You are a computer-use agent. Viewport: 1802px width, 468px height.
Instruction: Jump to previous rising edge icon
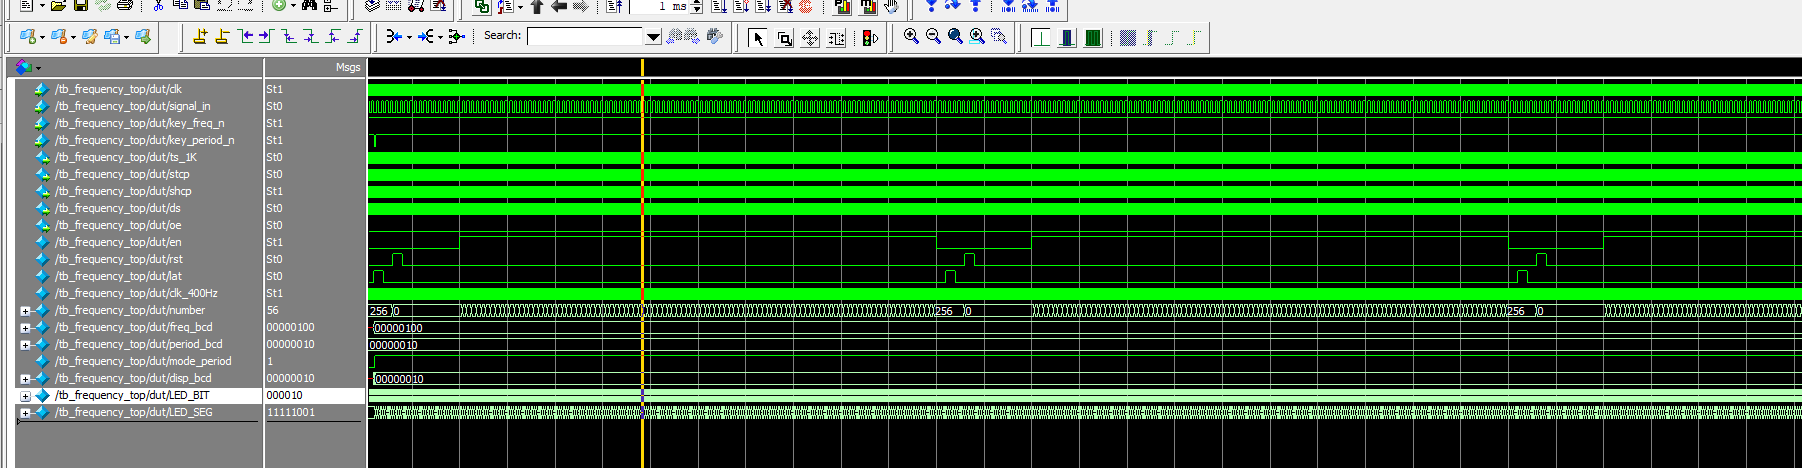click(332, 37)
